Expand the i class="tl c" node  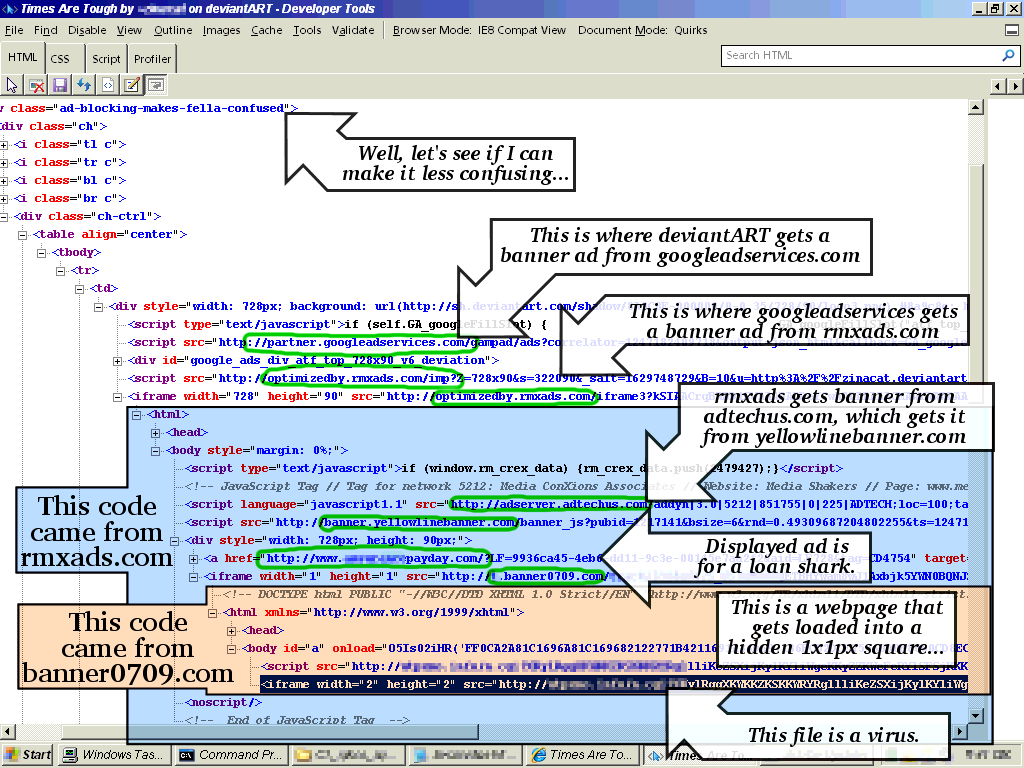tap(4, 145)
